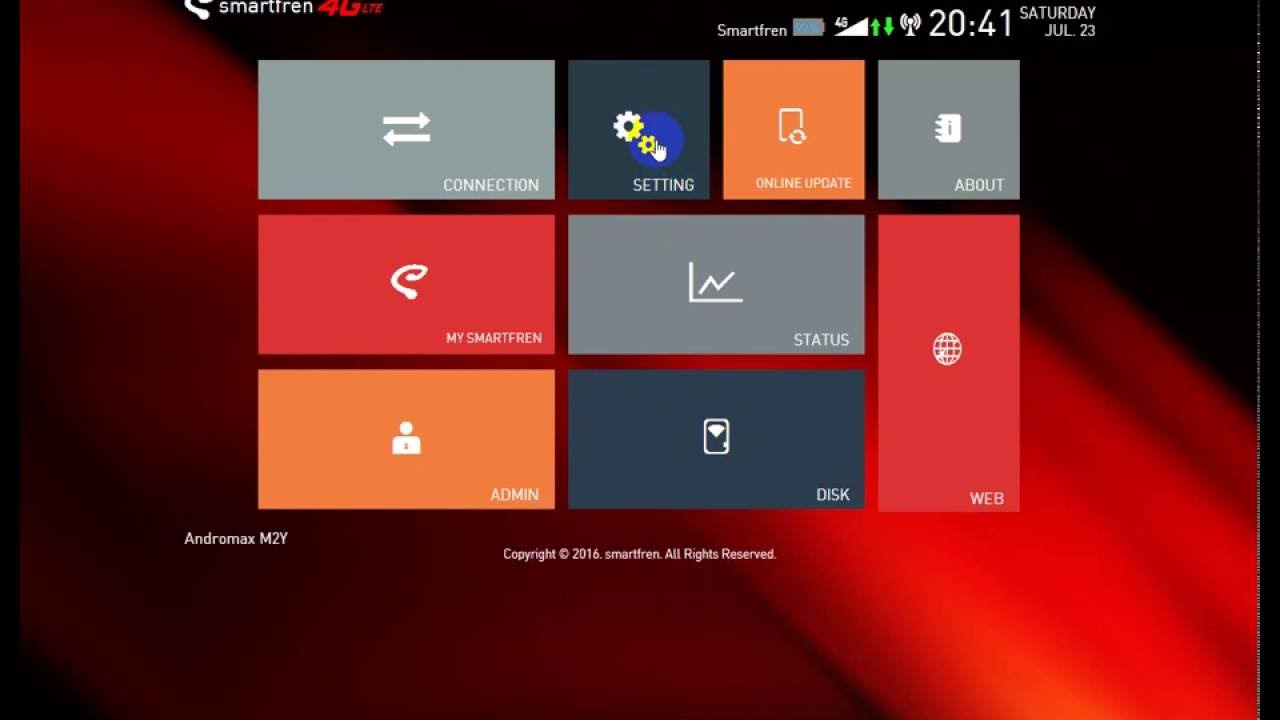
Task: Click the DISK label text
Action: coord(833,495)
